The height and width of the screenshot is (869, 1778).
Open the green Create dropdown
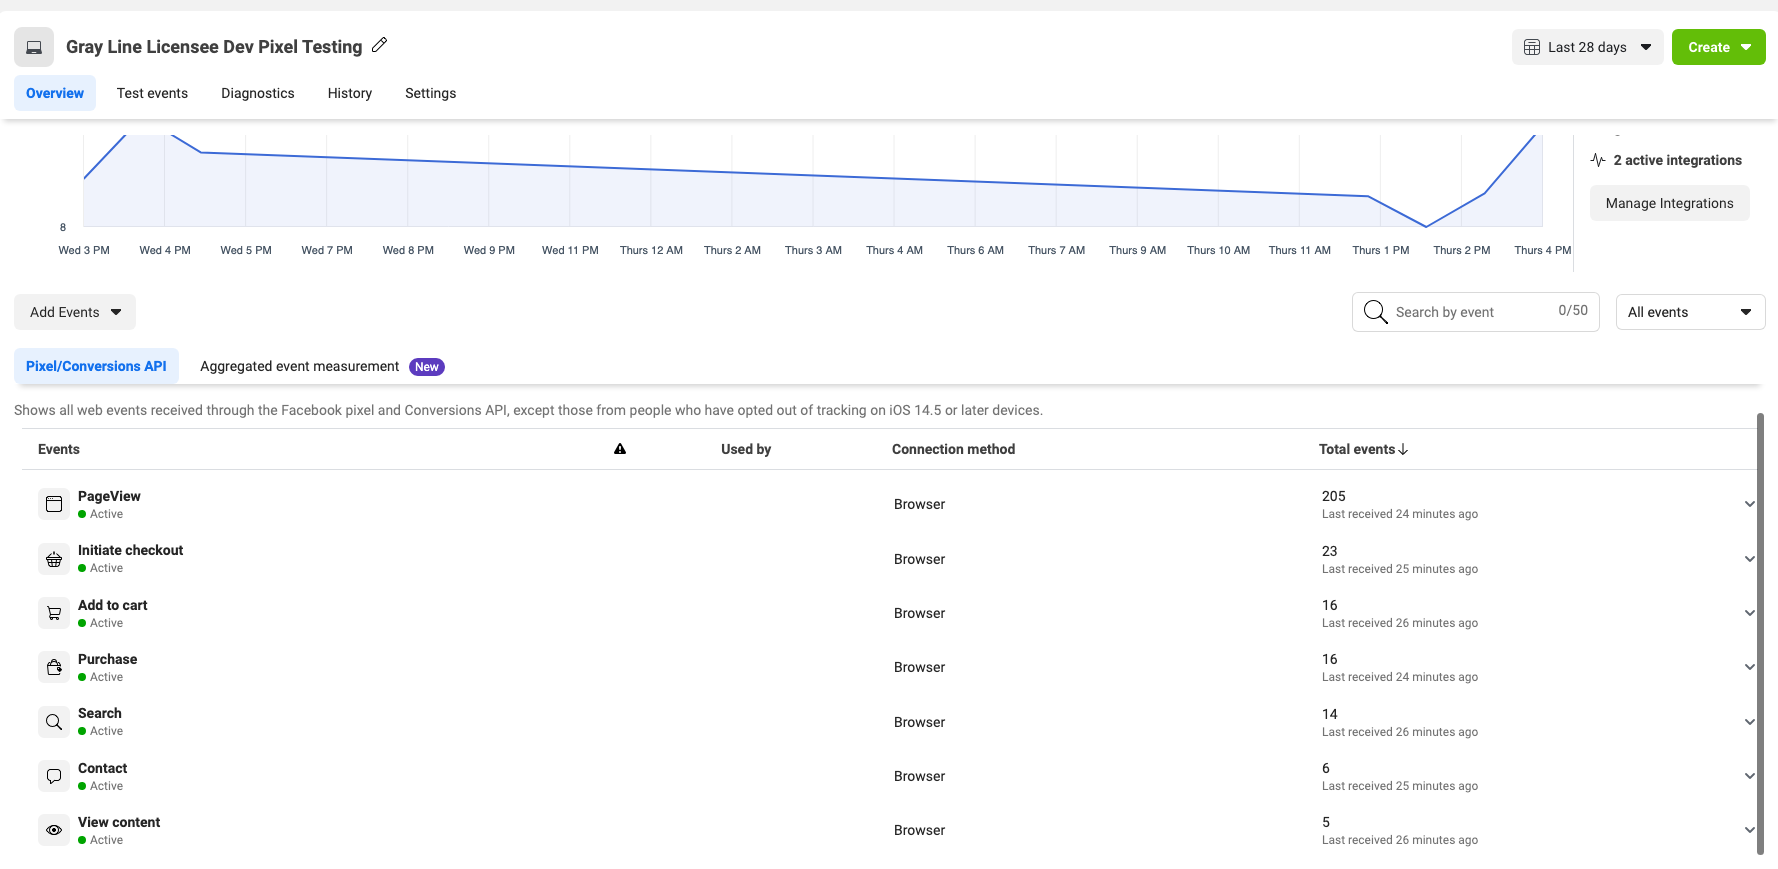pyautogui.click(x=1718, y=47)
